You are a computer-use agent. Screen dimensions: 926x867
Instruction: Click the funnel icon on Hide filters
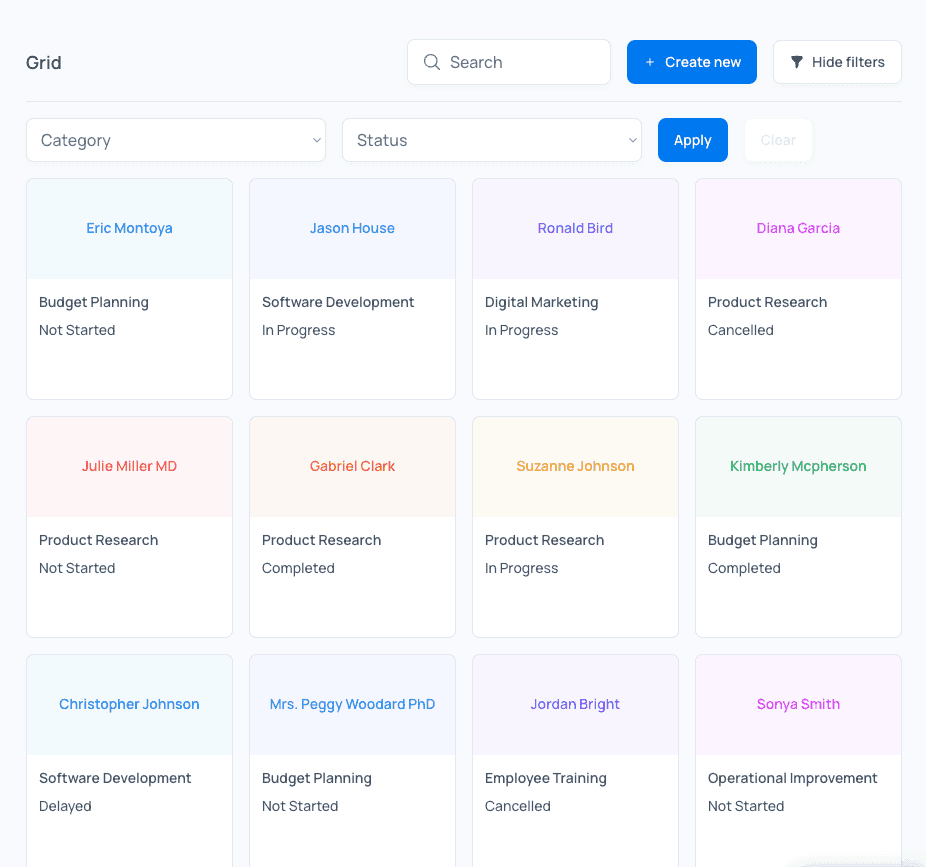tap(797, 62)
